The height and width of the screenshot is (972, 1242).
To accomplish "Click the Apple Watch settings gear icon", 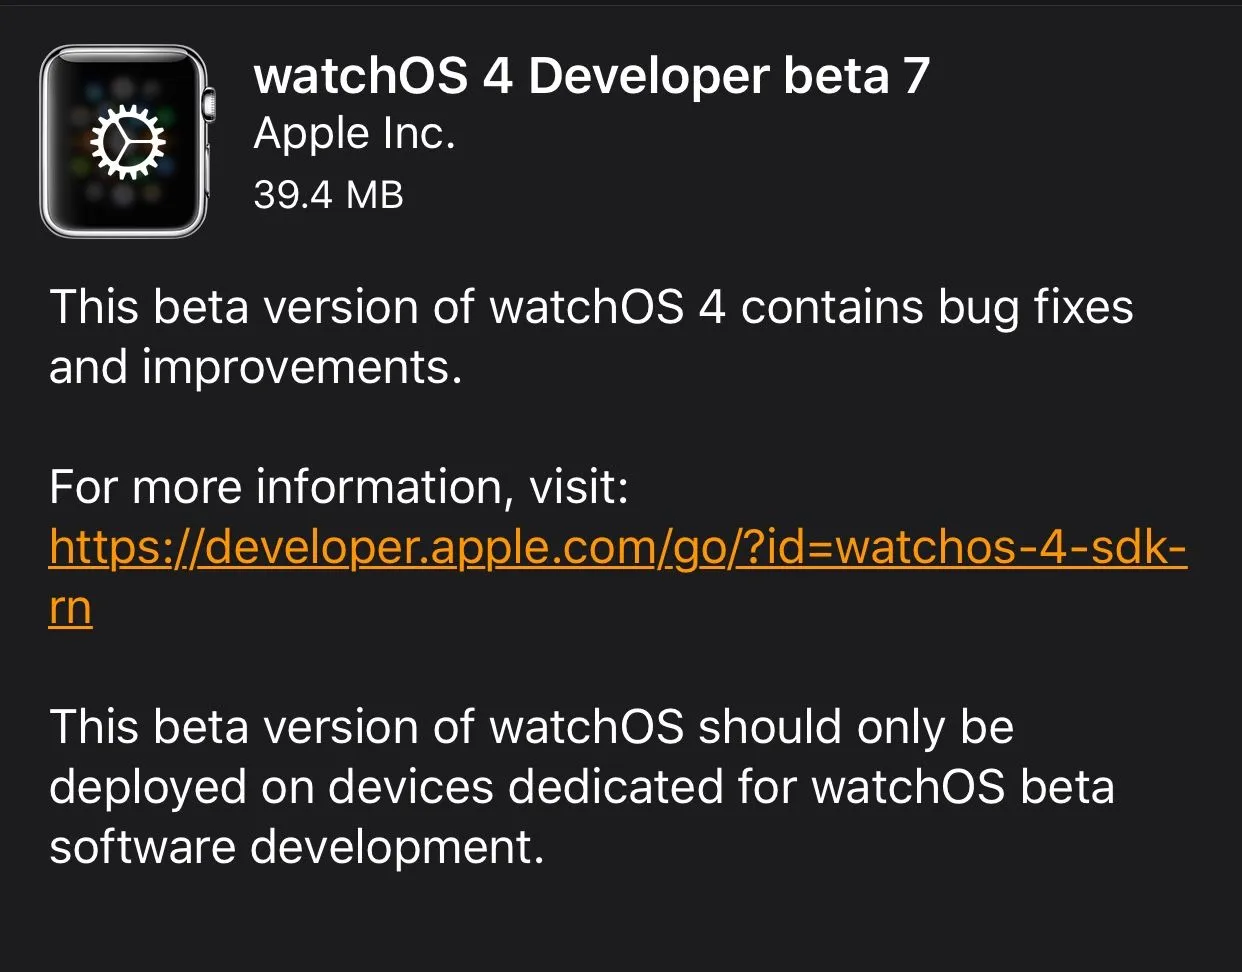I will 127,143.
